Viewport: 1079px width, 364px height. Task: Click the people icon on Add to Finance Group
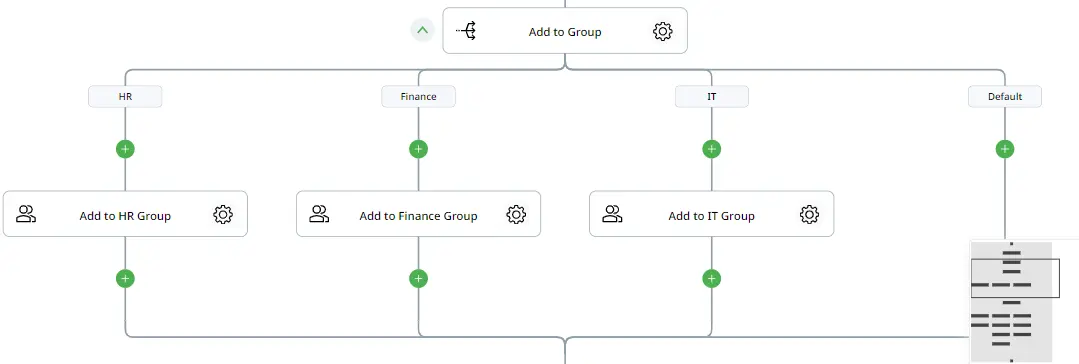tap(319, 214)
